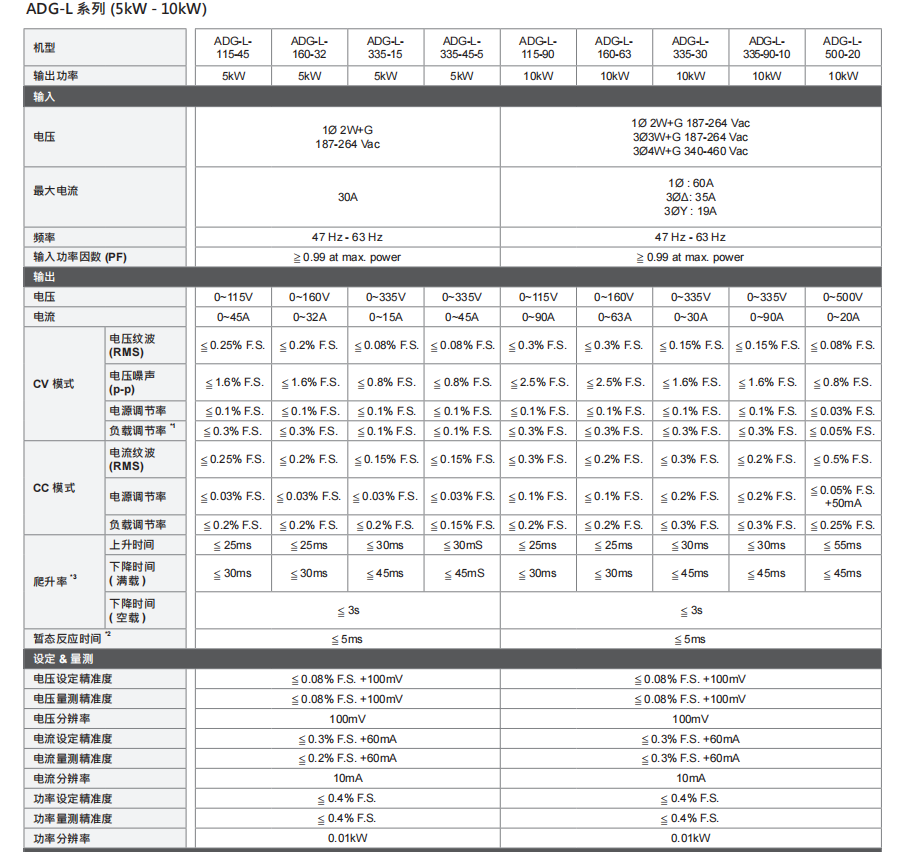Click the 输入功率因数 (PF) row label
Screen dimensions: 899x852
(x=80, y=257)
